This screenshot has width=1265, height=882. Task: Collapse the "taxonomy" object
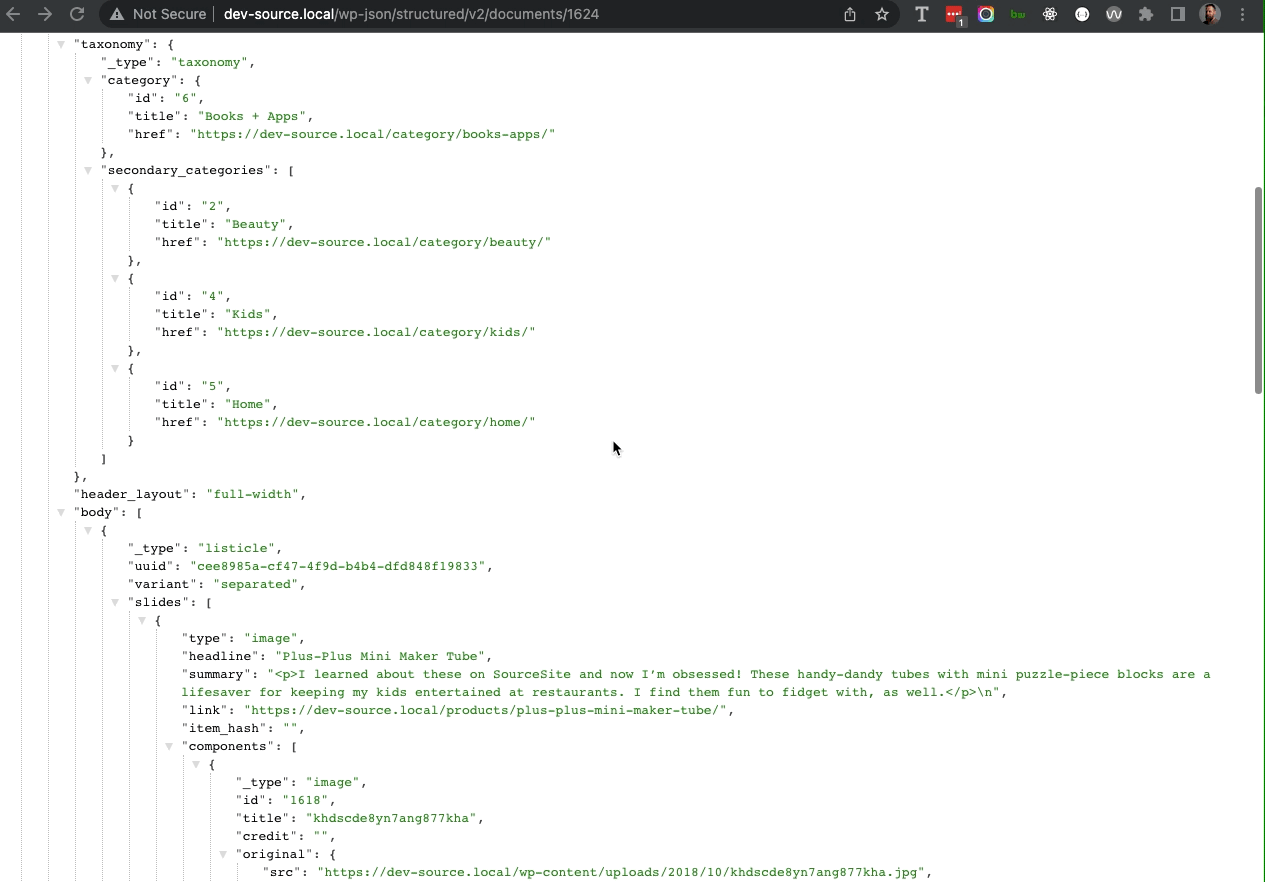pos(61,44)
